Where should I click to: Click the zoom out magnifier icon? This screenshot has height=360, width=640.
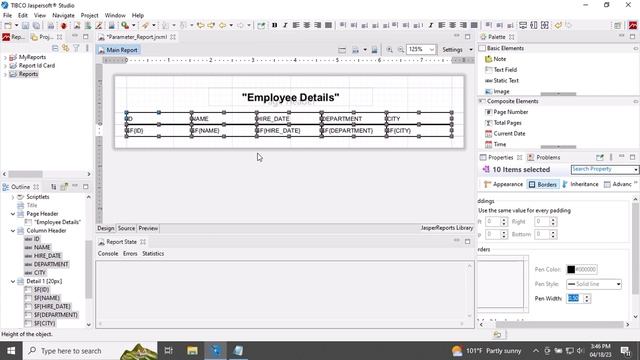click(x=401, y=50)
